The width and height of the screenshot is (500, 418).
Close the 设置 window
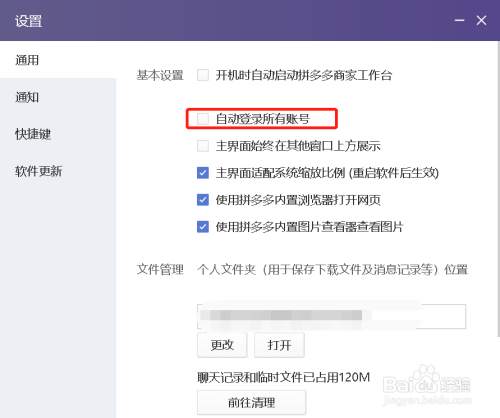(x=481, y=20)
